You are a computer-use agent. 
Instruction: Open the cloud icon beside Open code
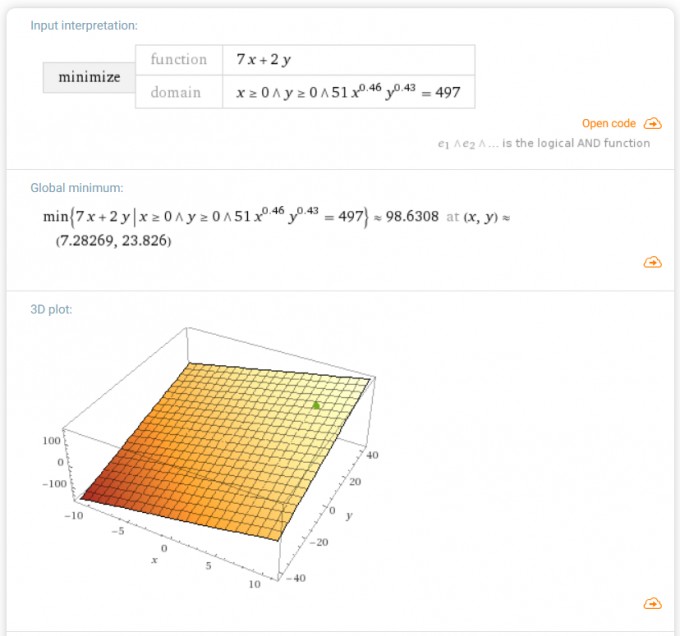[x=653, y=124]
